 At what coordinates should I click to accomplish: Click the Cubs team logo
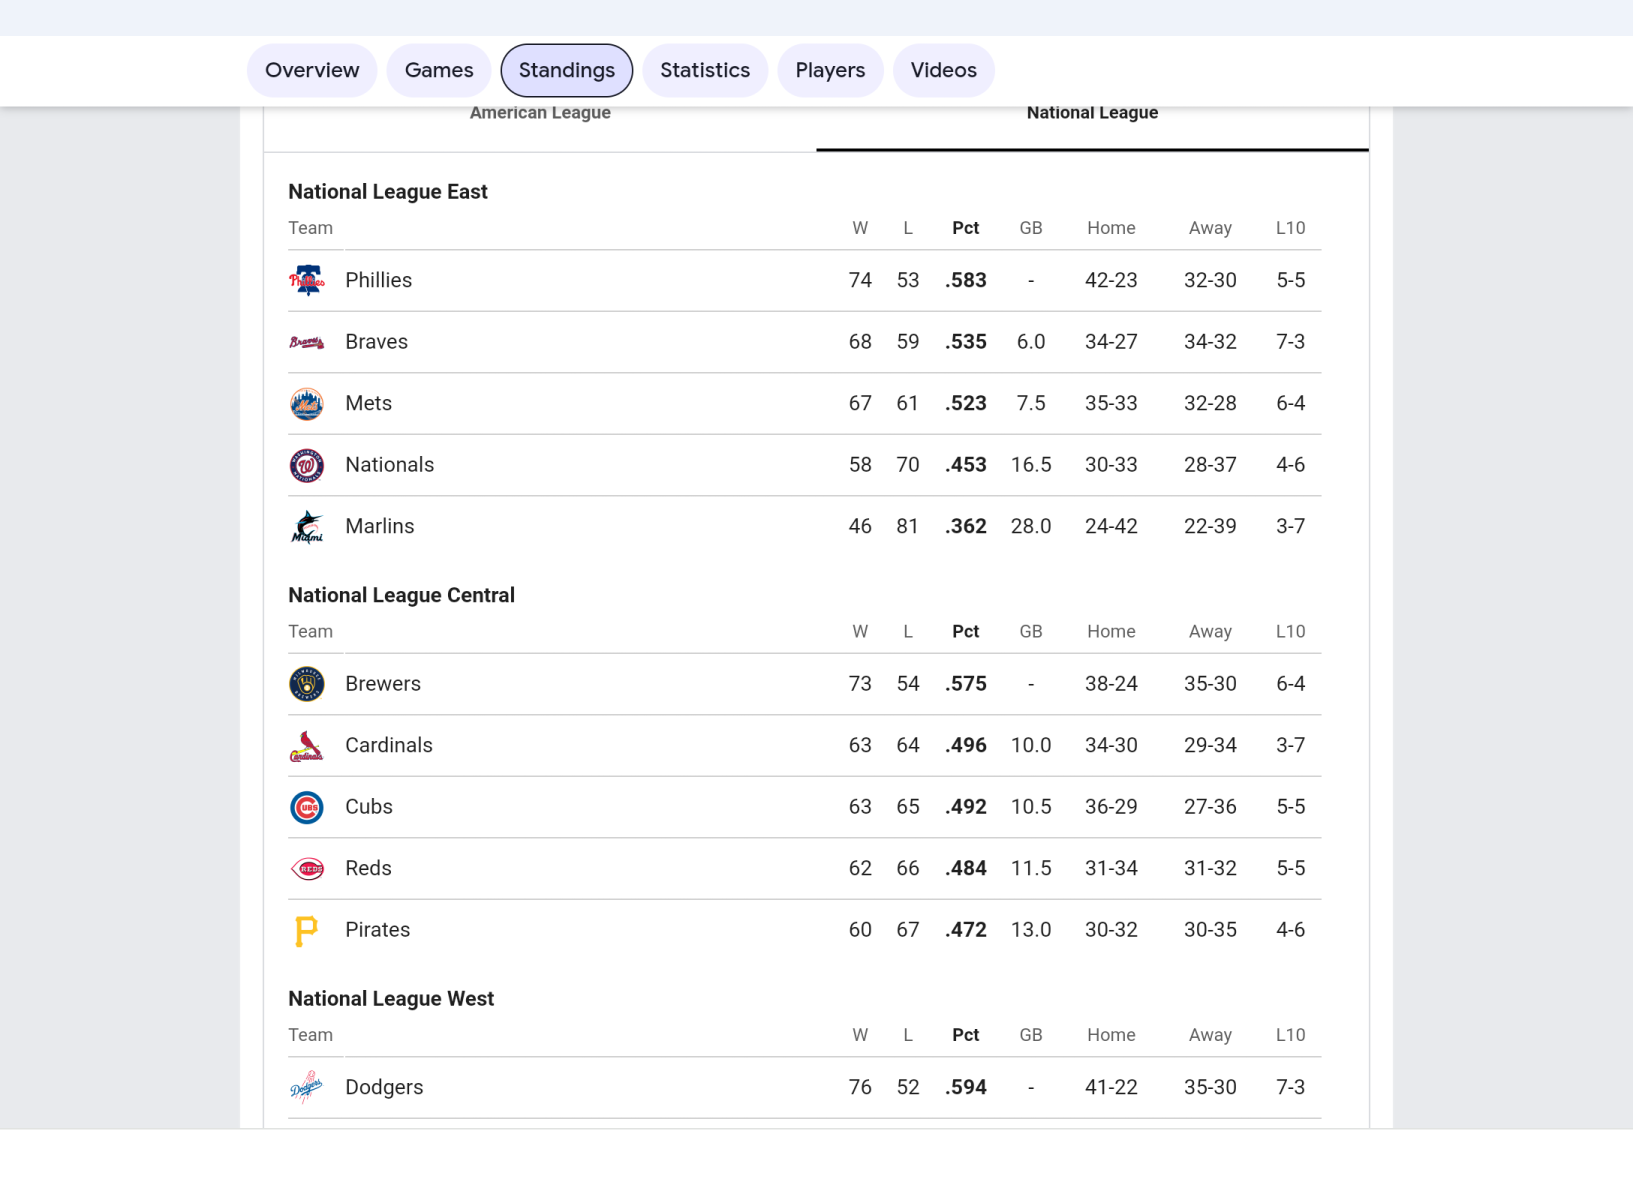307,807
